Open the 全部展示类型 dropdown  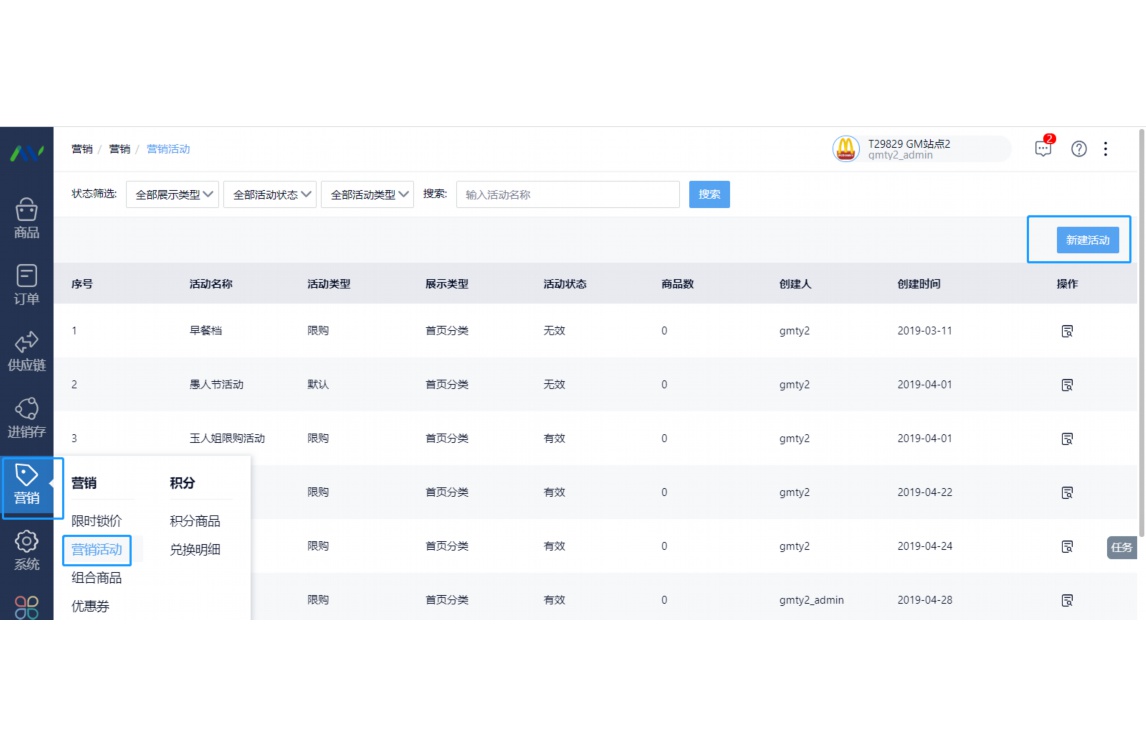[172, 194]
